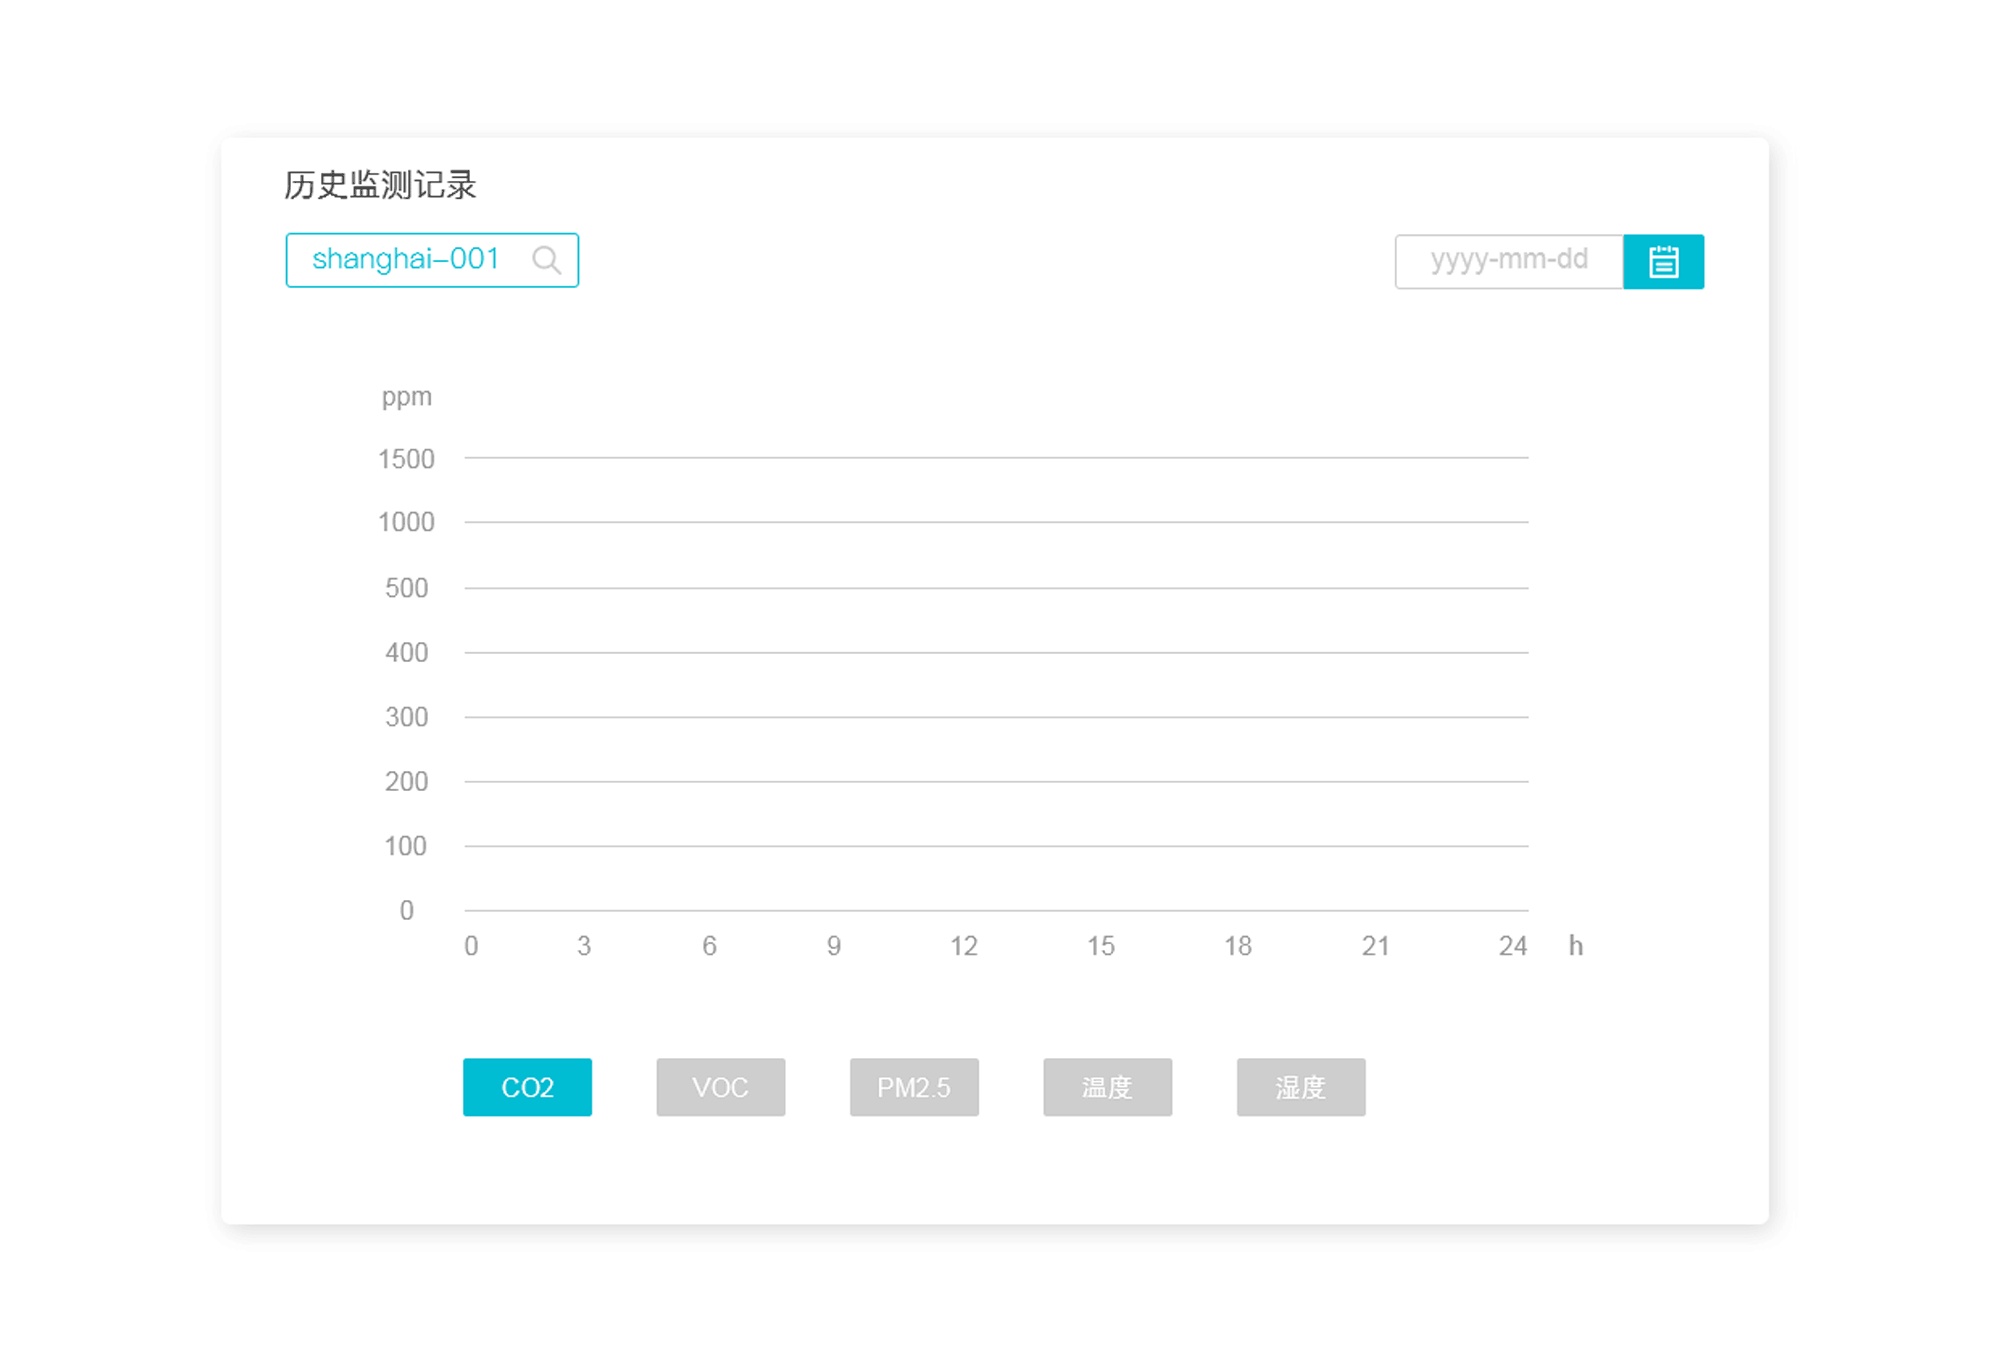The image size is (2000, 1352).
Task: Open the calendar date picker
Action: click(x=1662, y=262)
